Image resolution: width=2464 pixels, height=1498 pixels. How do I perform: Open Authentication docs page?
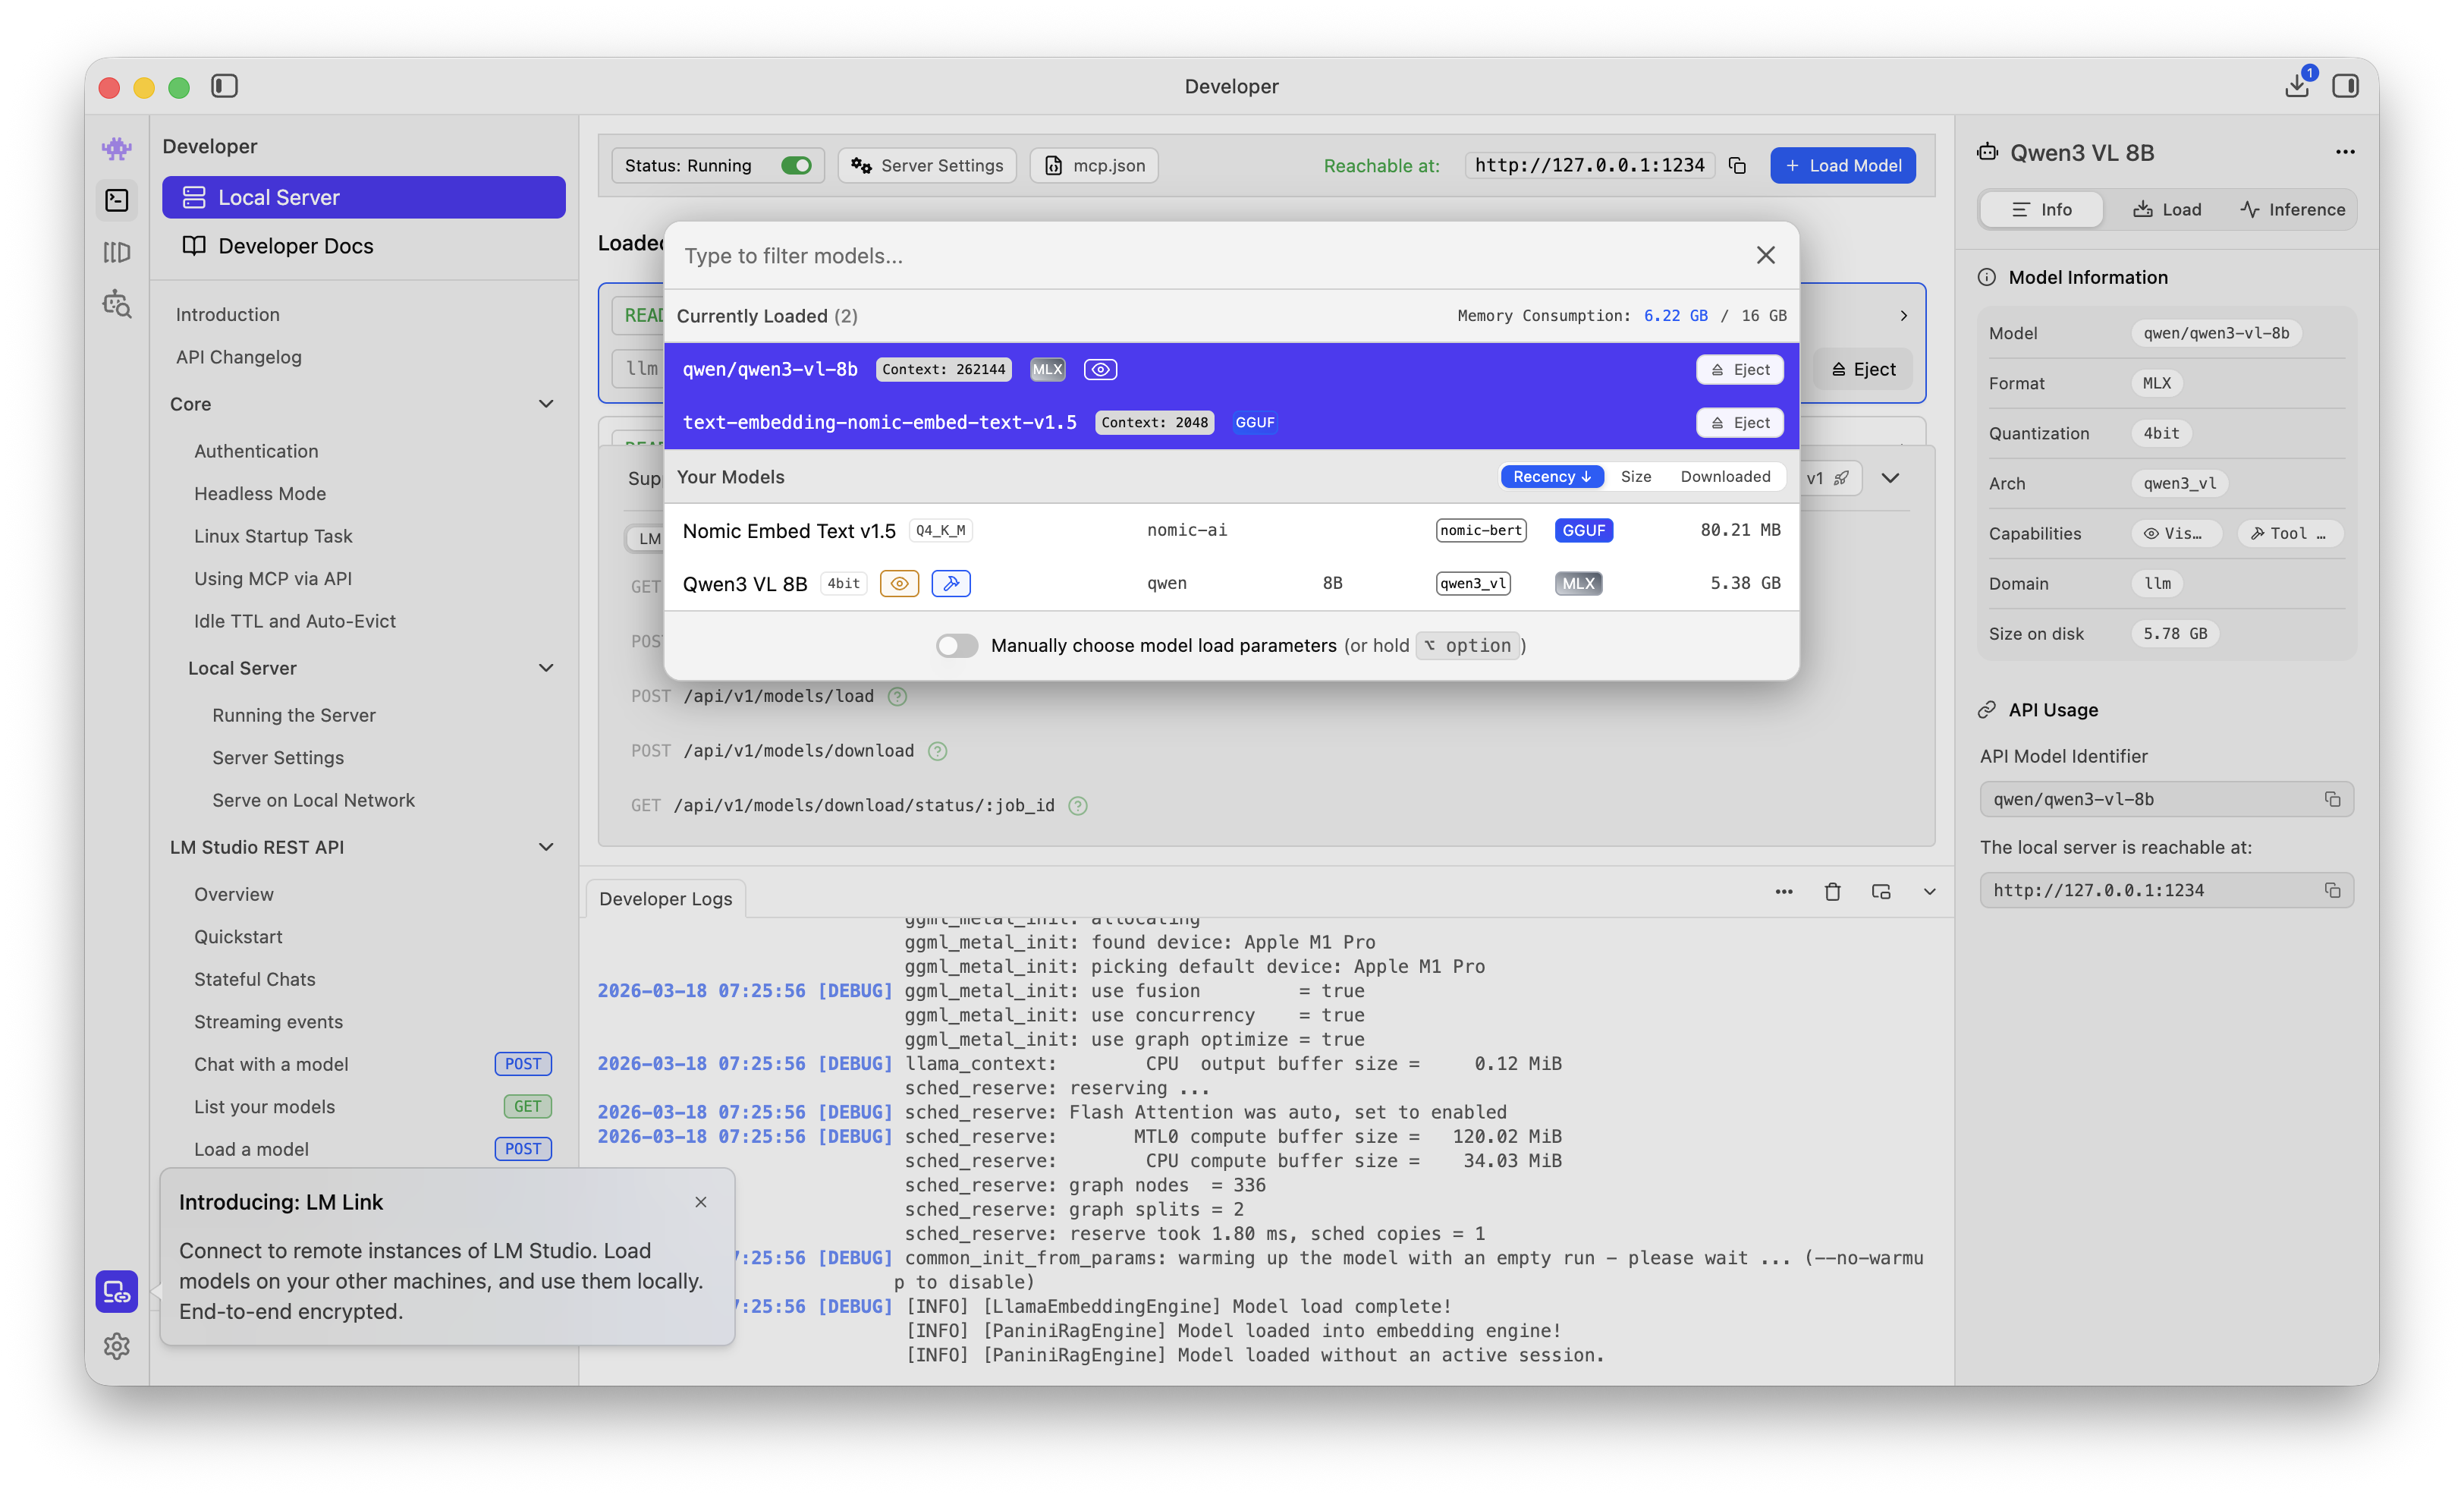pyautogui.click(x=256, y=451)
